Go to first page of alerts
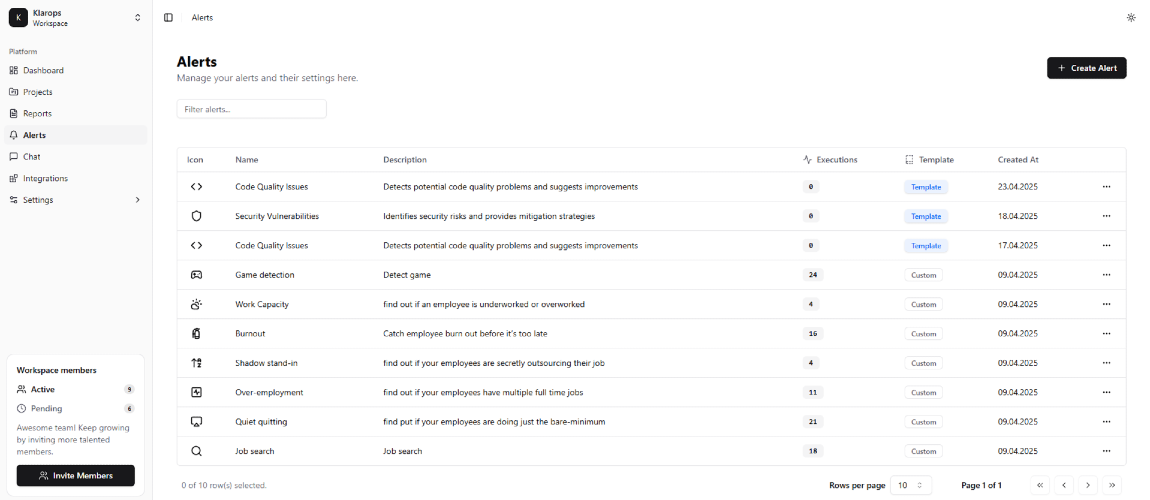This screenshot has height=500, width=1150. pos(1039,485)
